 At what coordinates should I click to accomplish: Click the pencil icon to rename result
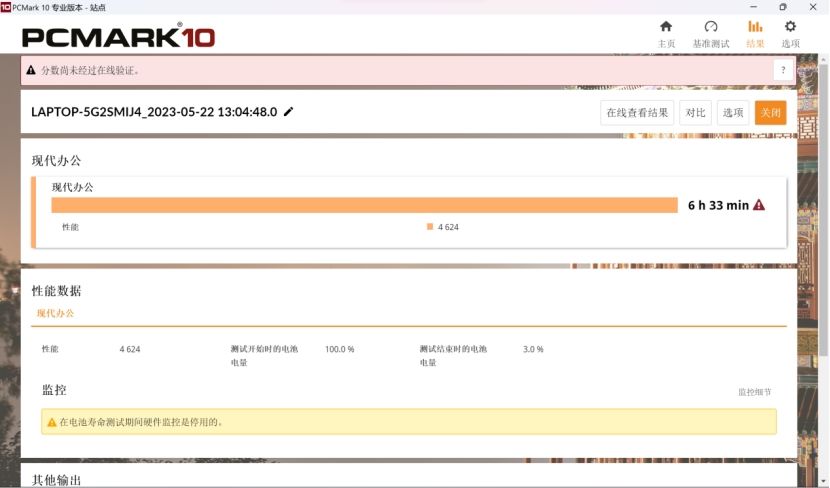288,112
